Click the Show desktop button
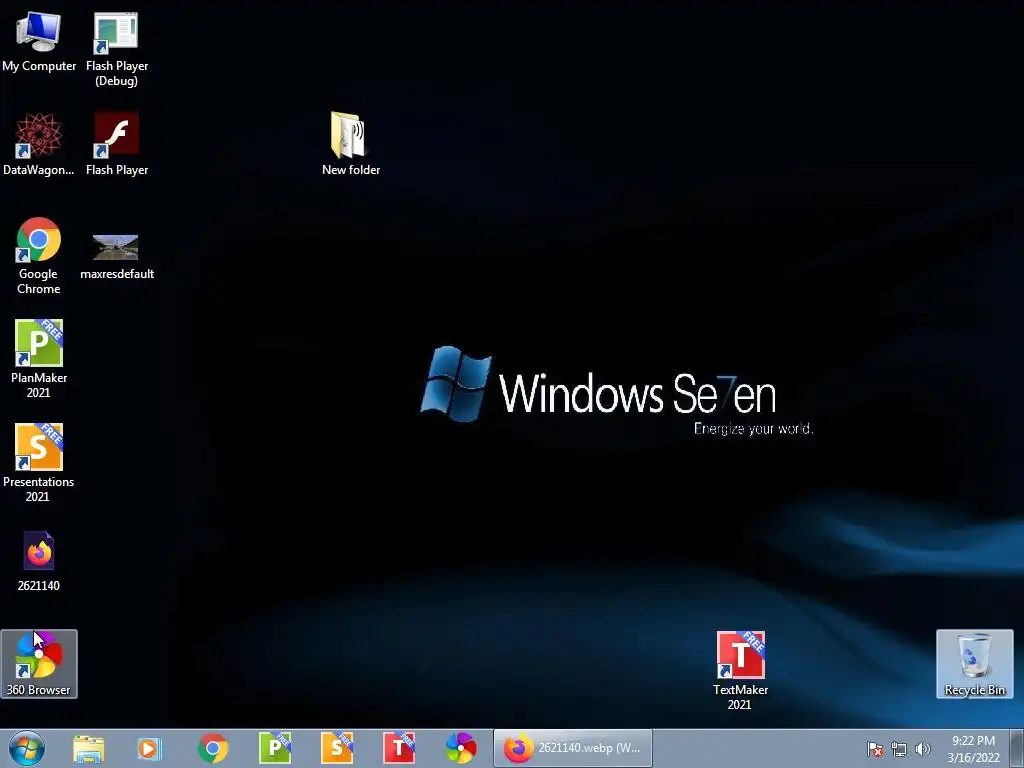This screenshot has height=768, width=1024. [x=1017, y=748]
